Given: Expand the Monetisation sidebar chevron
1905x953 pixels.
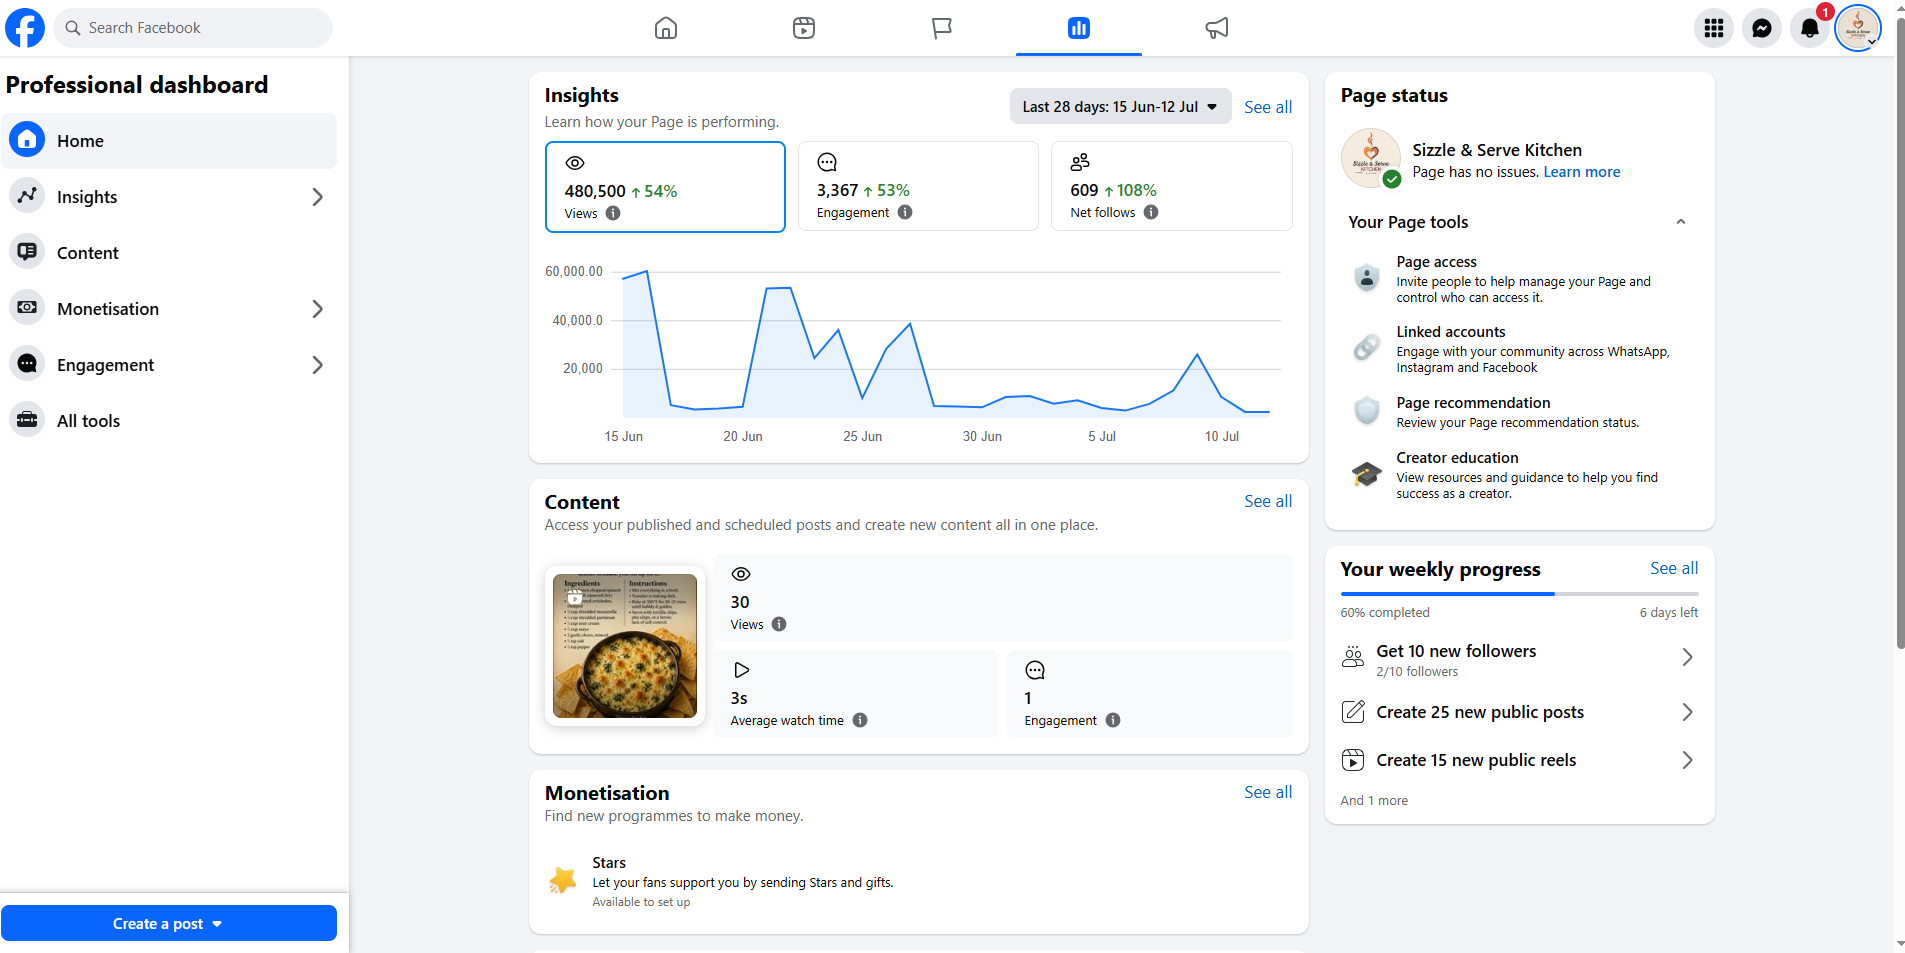Looking at the screenshot, I should coord(317,309).
